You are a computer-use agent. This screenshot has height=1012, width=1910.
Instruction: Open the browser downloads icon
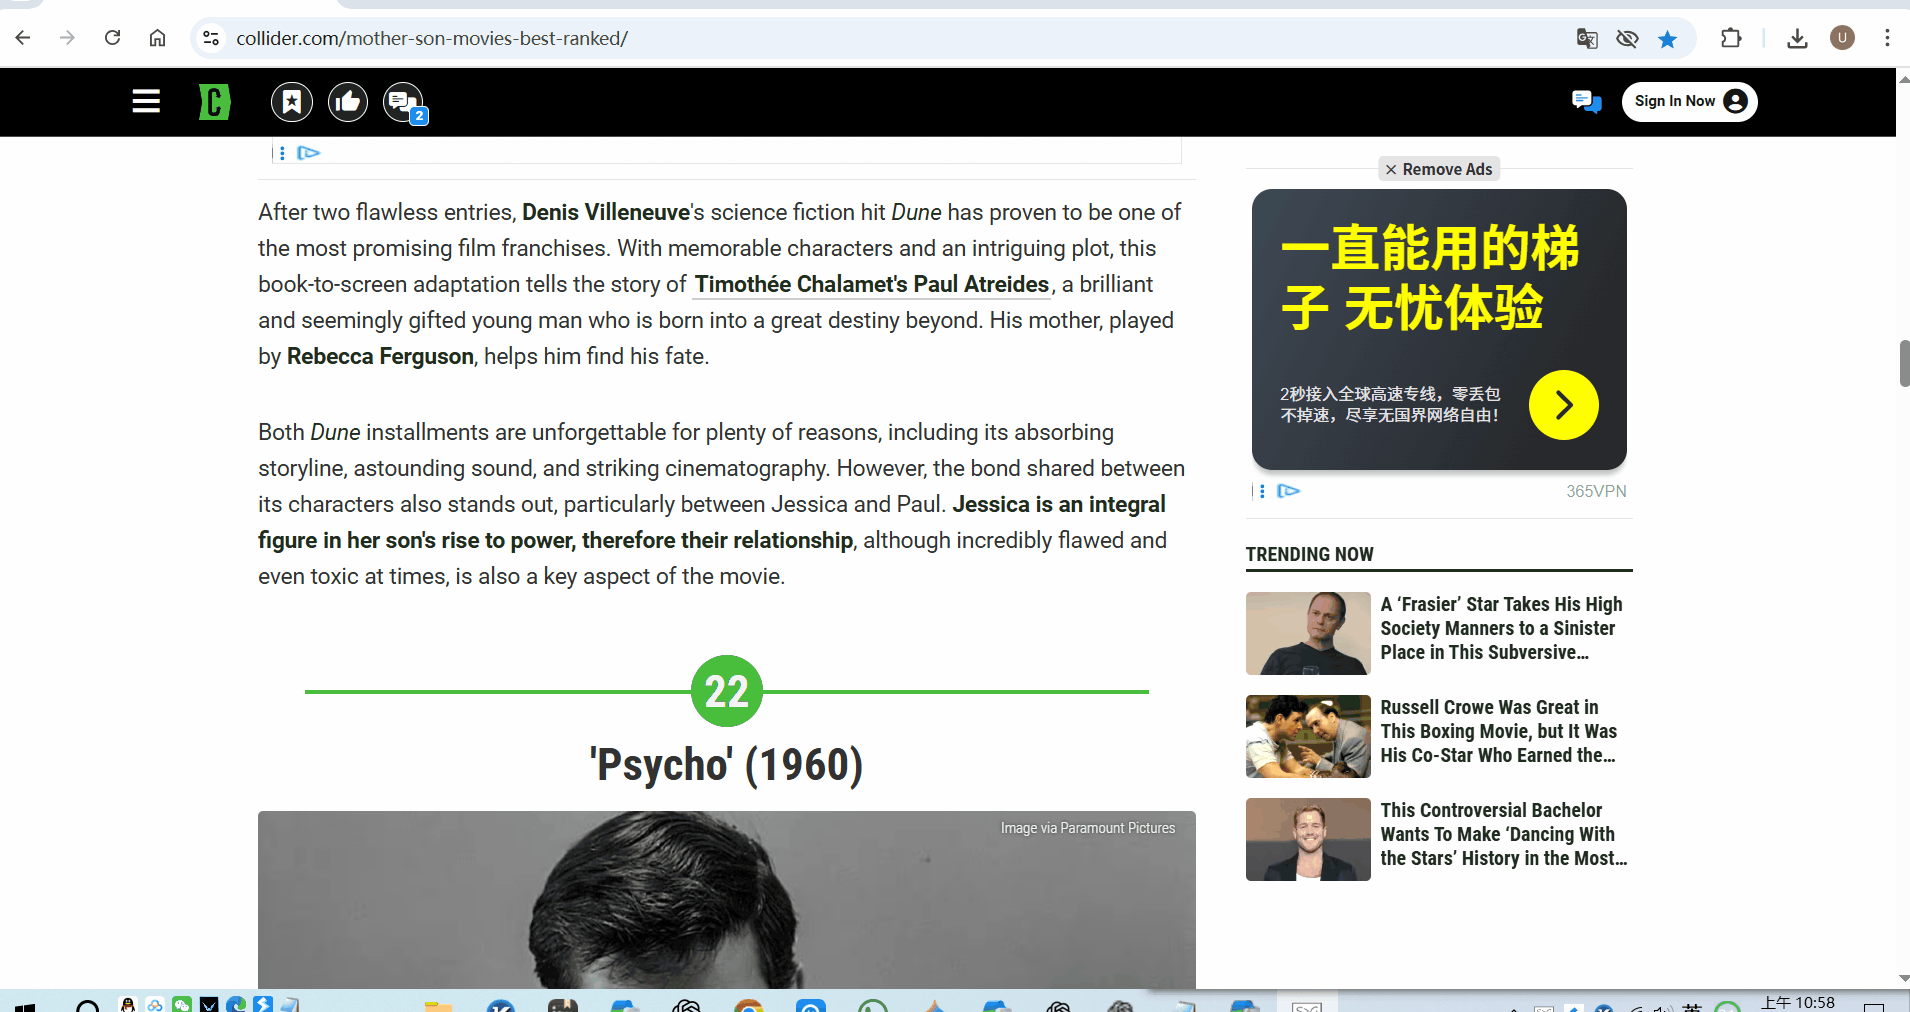[x=1797, y=39]
